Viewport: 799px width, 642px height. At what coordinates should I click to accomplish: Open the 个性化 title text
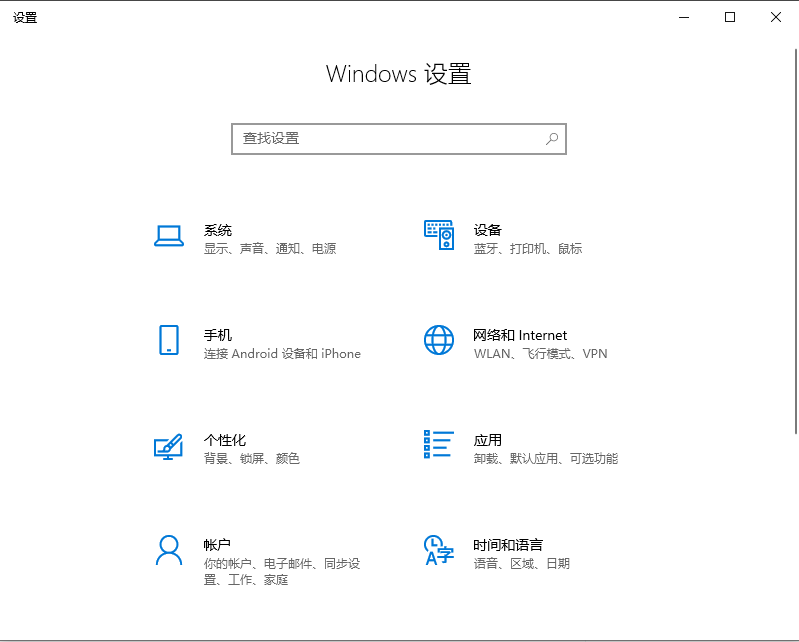(225, 440)
